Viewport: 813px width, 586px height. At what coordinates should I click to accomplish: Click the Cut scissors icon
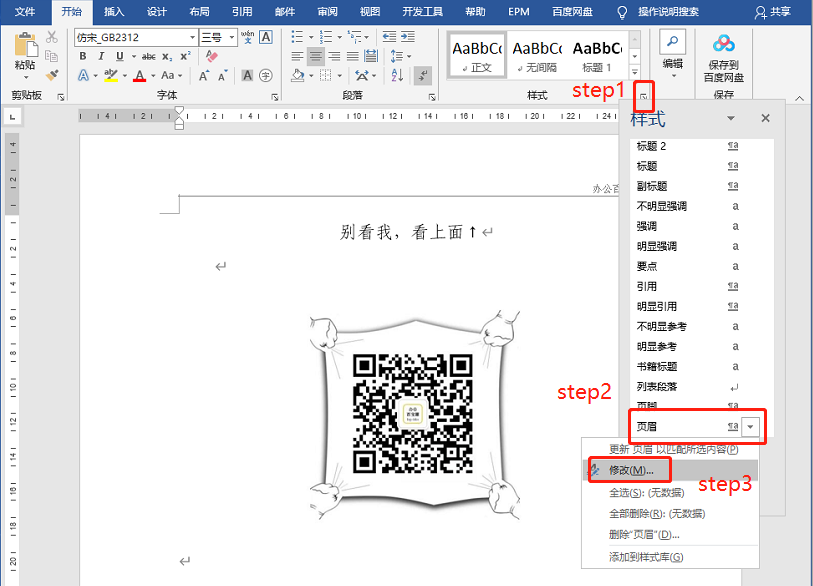pyautogui.click(x=51, y=37)
